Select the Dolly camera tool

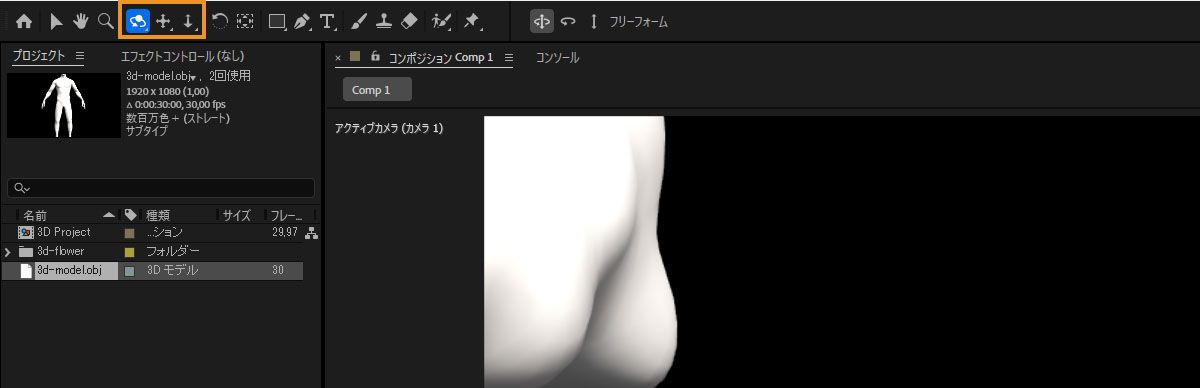tap(189, 21)
